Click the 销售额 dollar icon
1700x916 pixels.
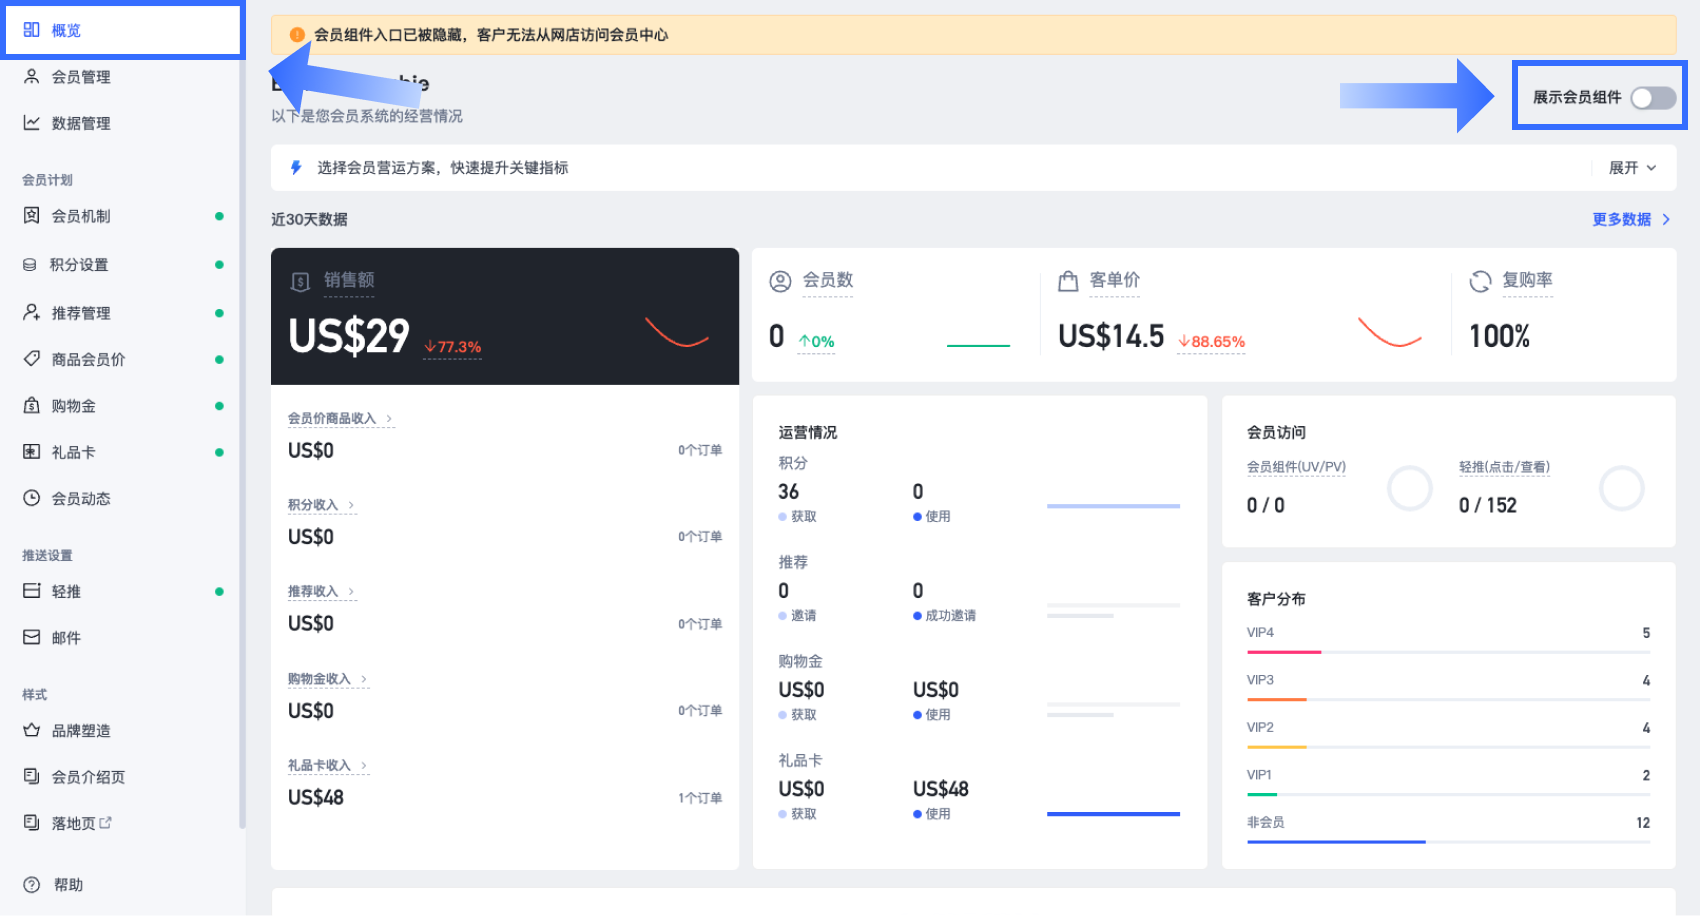tap(300, 282)
